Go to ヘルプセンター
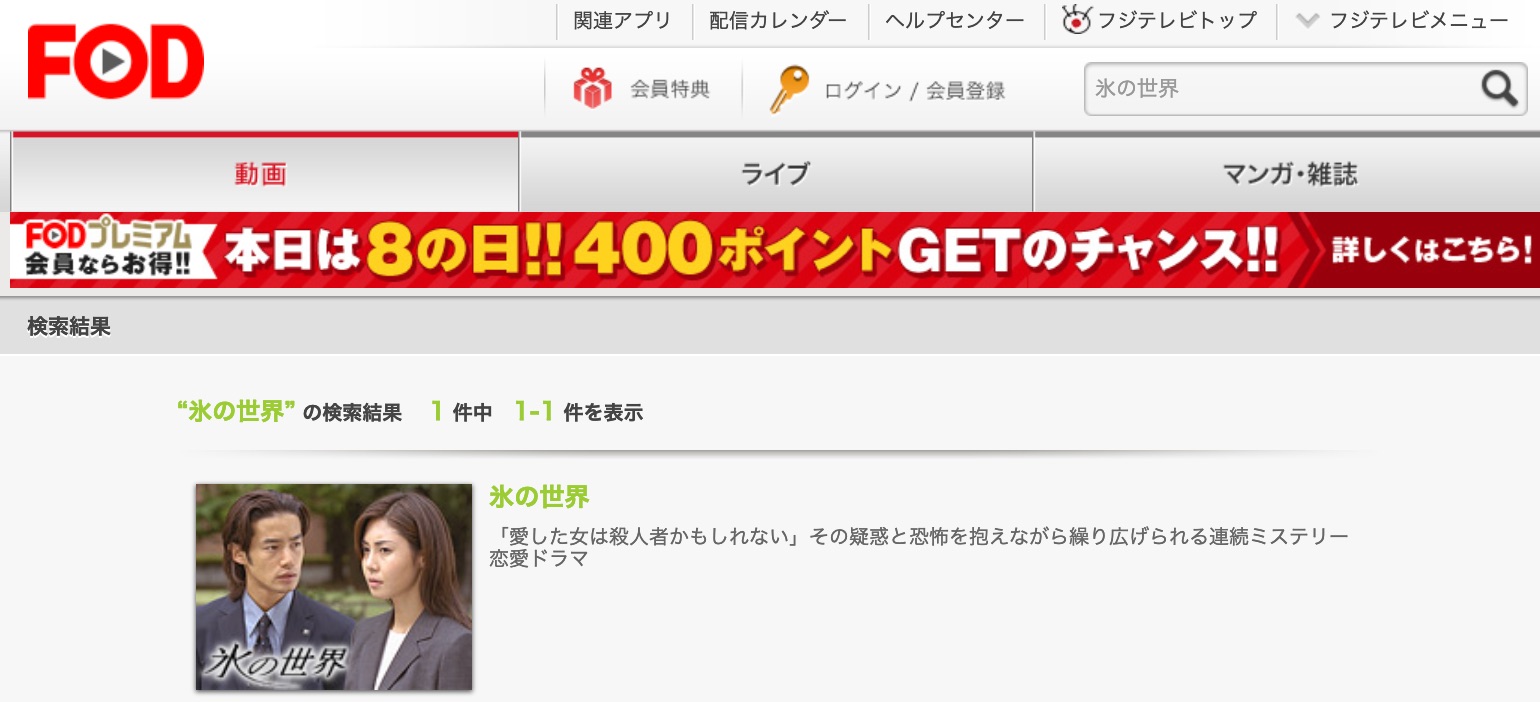Viewport: 1540px width, 702px height. [x=954, y=20]
